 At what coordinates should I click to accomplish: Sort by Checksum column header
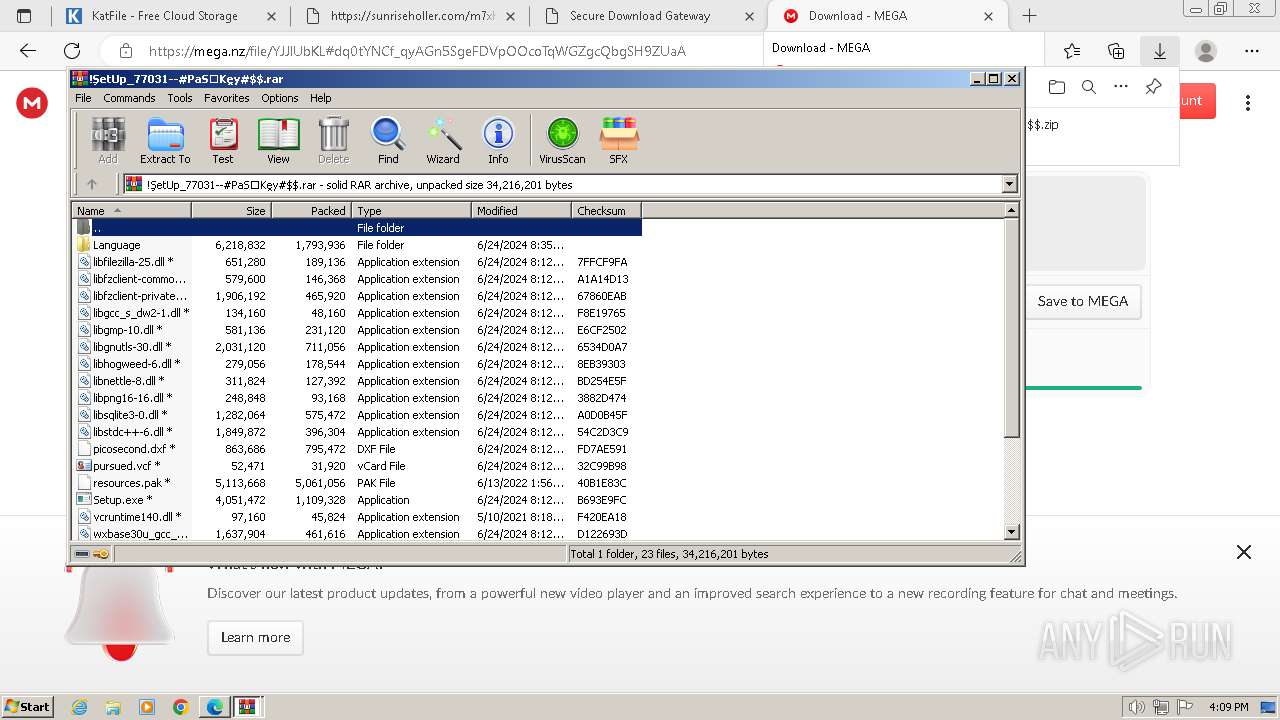(x=606, y=211)
